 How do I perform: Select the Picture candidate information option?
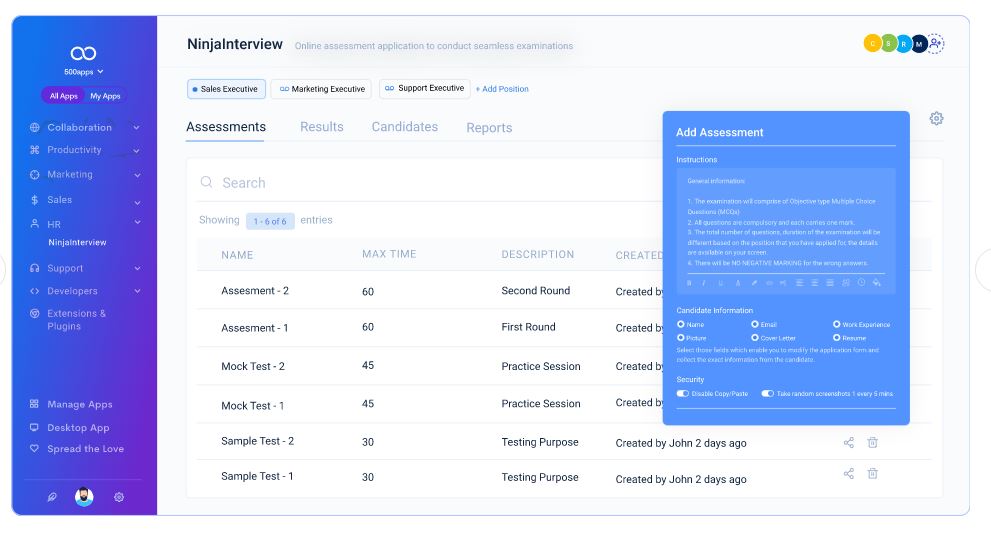click(x=681, y=337)
